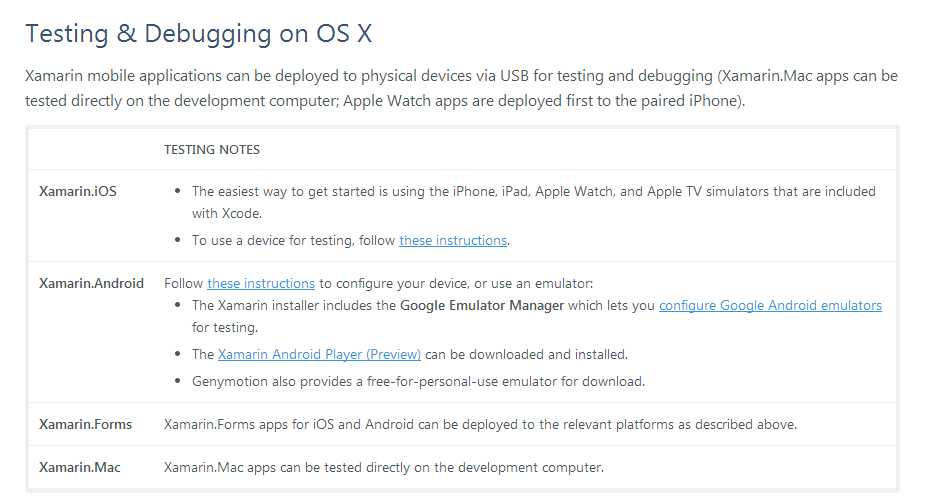
Task: Open the Xamarin Android Player (Preview) link
Action: 319,354
